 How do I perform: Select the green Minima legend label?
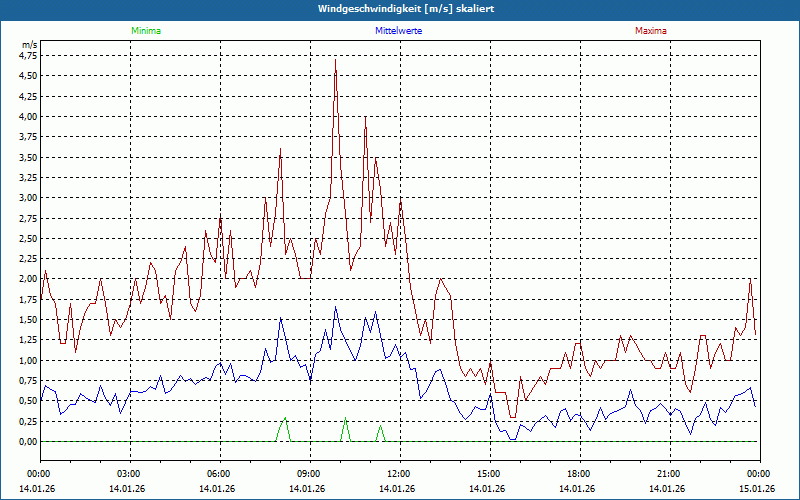146,31
